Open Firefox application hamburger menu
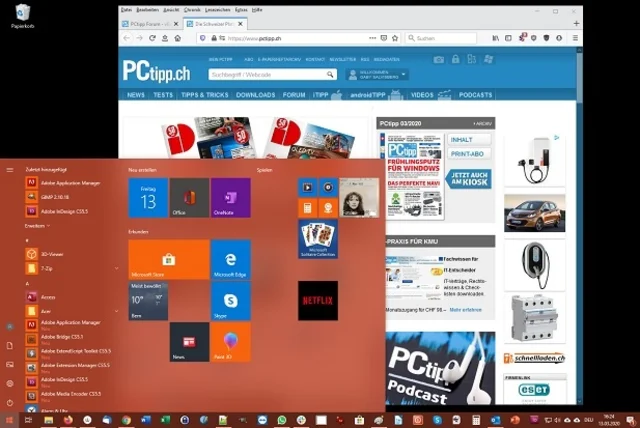Screen dimensions: 640x428 [575, 38]
